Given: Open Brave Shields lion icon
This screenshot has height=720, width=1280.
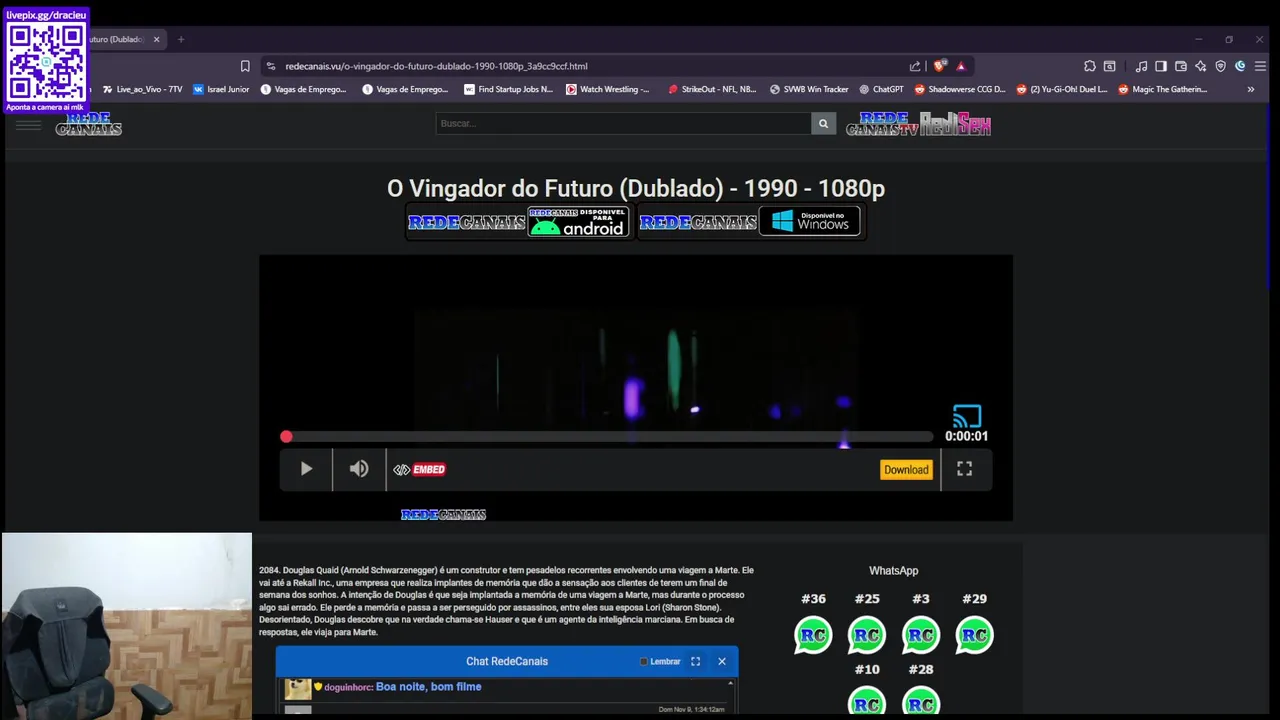Looking at the screenshot, I should pos(939,66).
